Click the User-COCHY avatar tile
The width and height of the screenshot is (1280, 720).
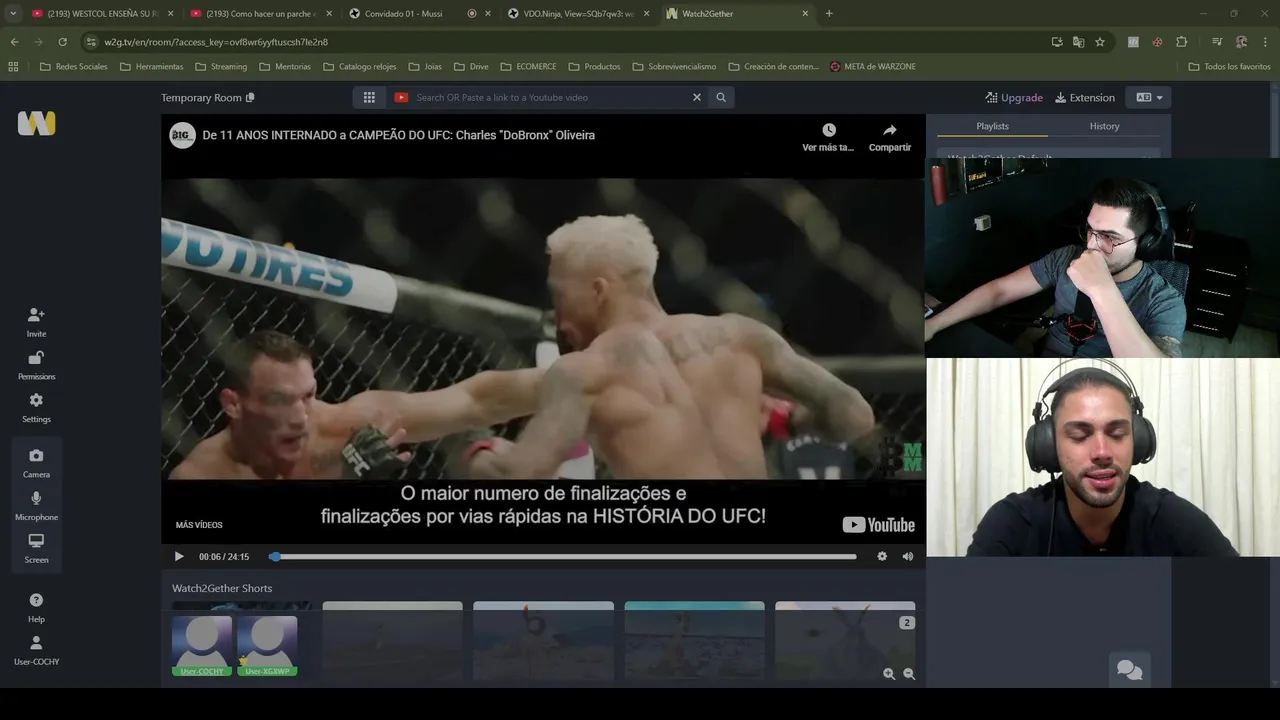coord(202,645)
